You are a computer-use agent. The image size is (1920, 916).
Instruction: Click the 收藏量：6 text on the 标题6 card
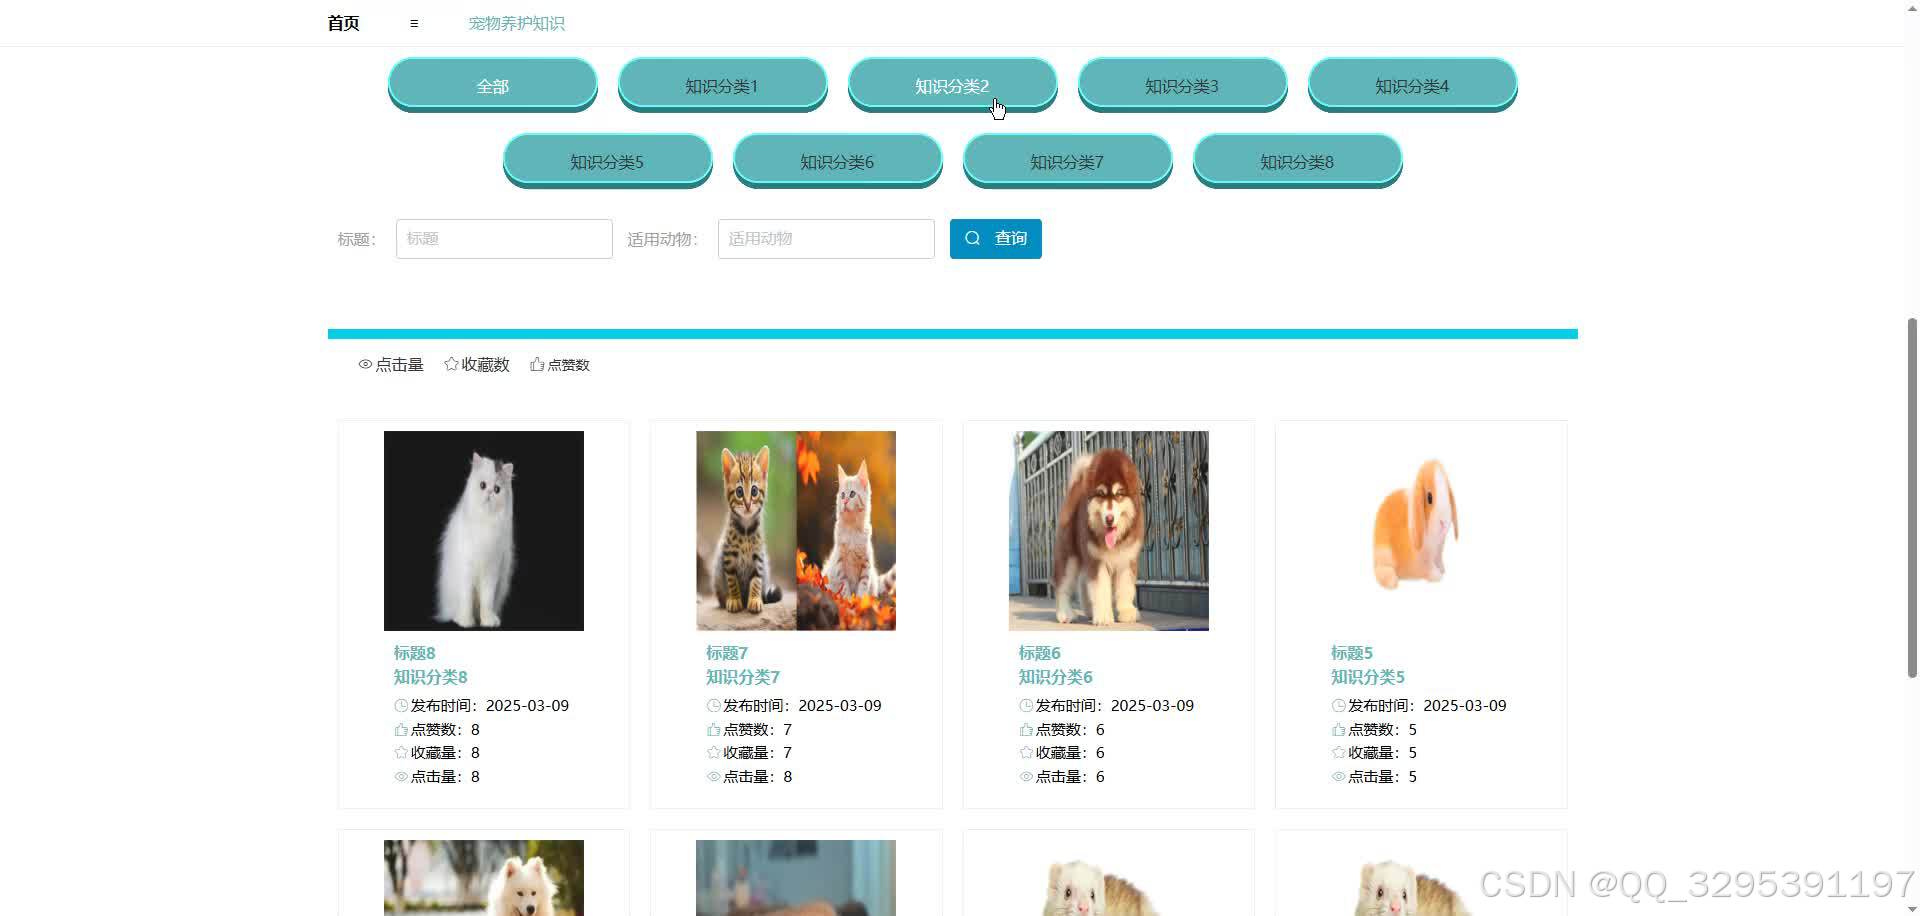pyautogui.click(x=1070, y=753)
